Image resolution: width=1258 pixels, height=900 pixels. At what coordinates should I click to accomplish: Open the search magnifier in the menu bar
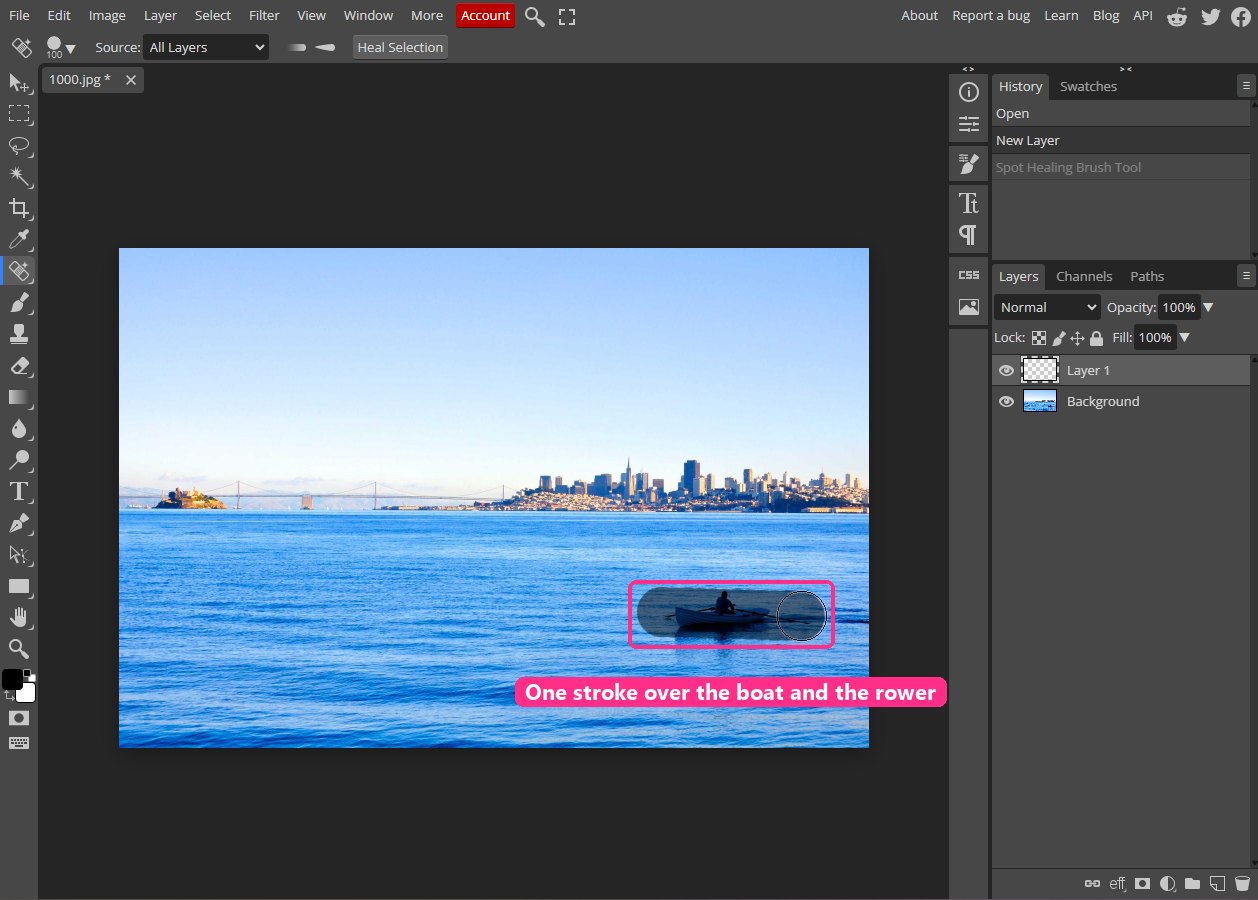535,16
